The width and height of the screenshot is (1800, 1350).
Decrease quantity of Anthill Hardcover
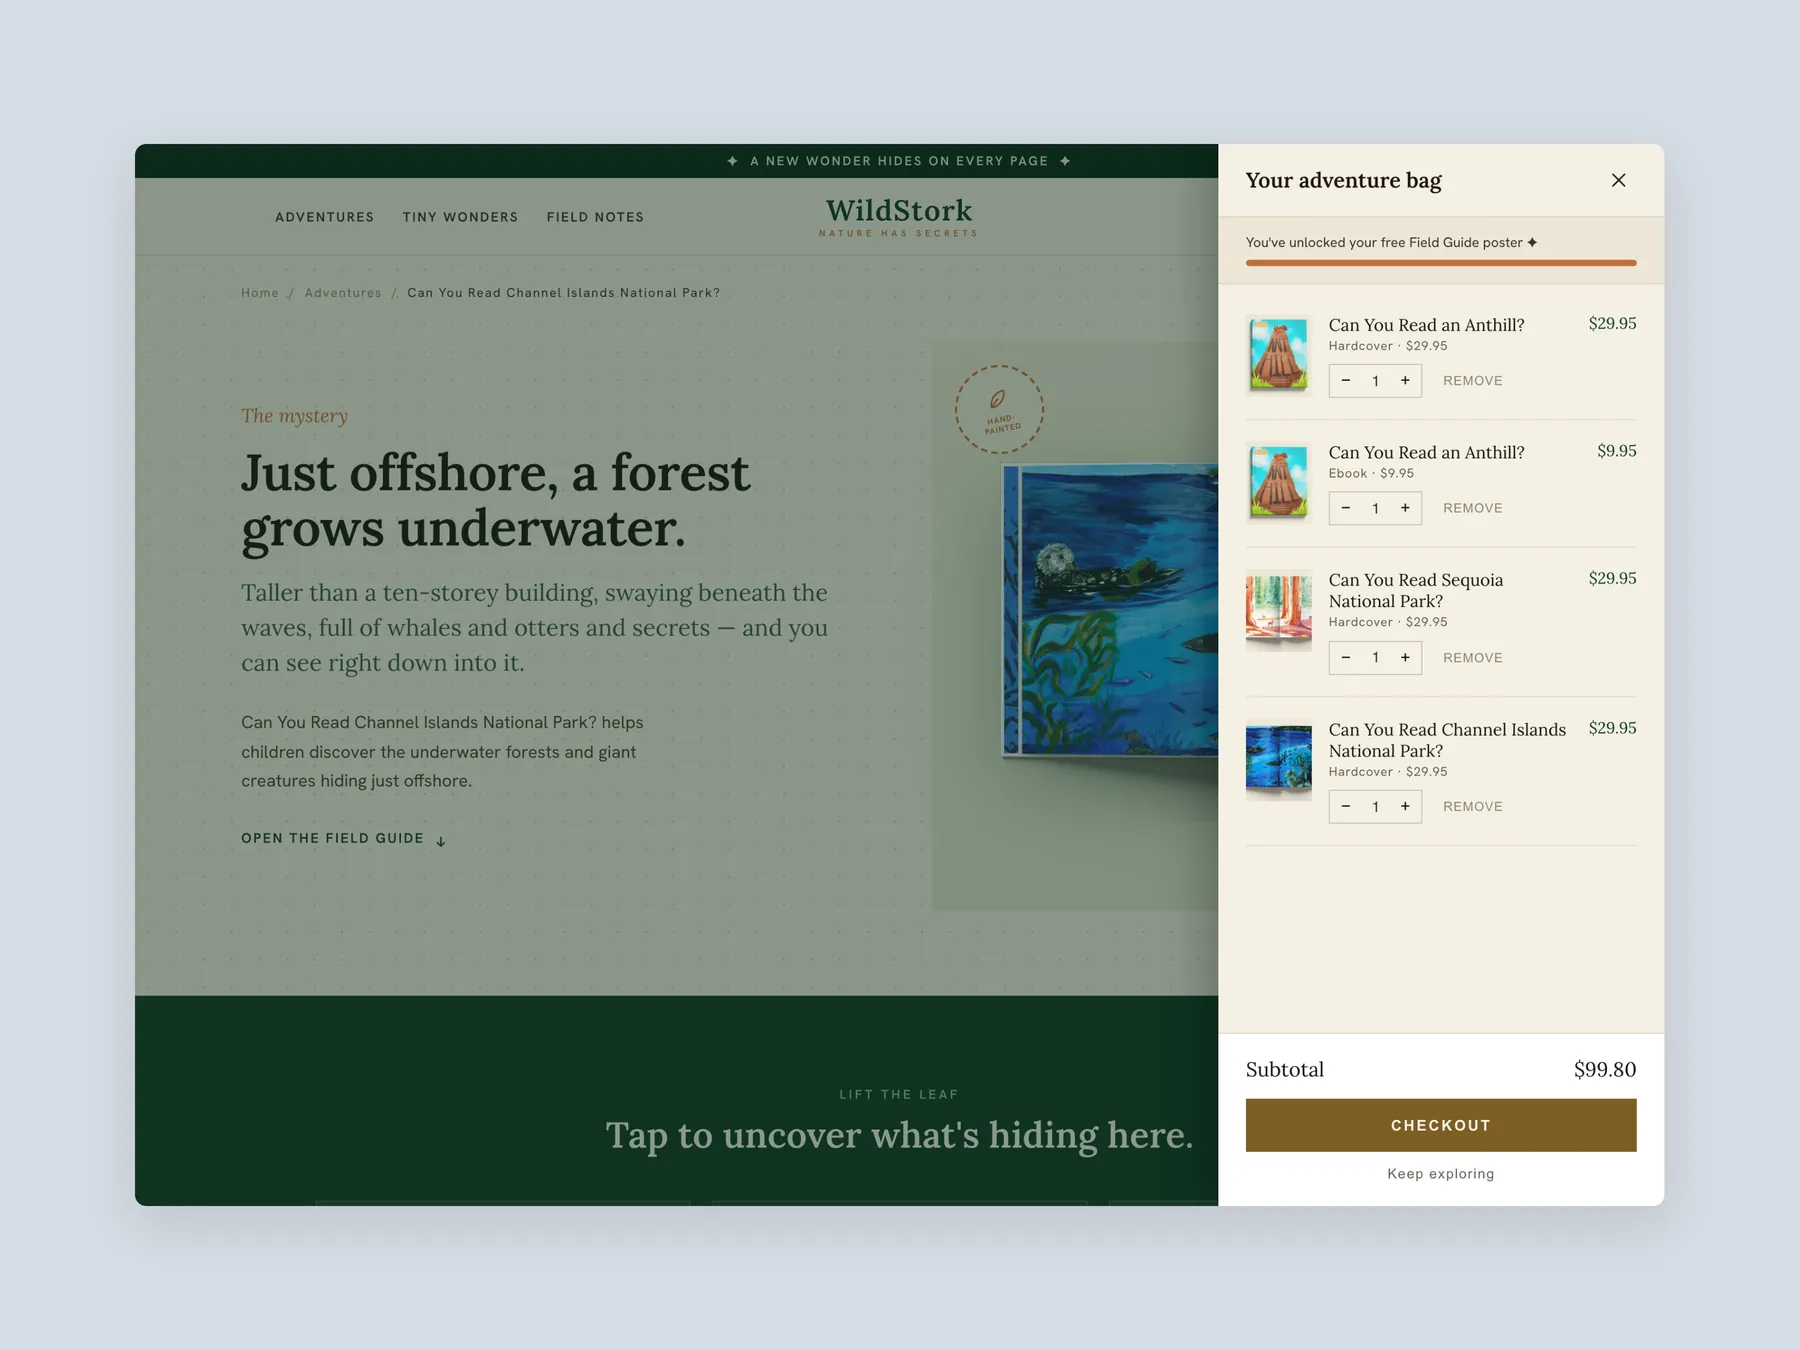click(x=1346, y=381)
